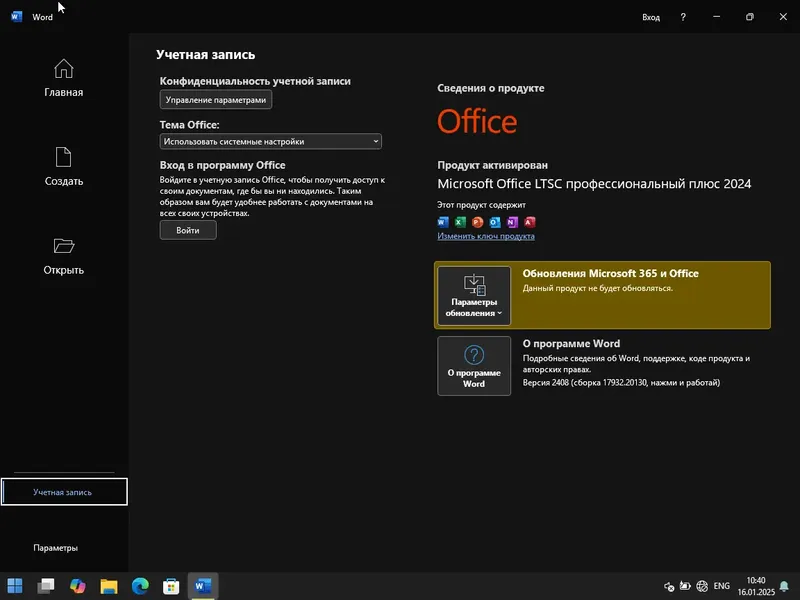Image resolution: width=800 pixels, height=600 pixels.
Task: Click the Войти sign-in button
Action: point(187,229)
